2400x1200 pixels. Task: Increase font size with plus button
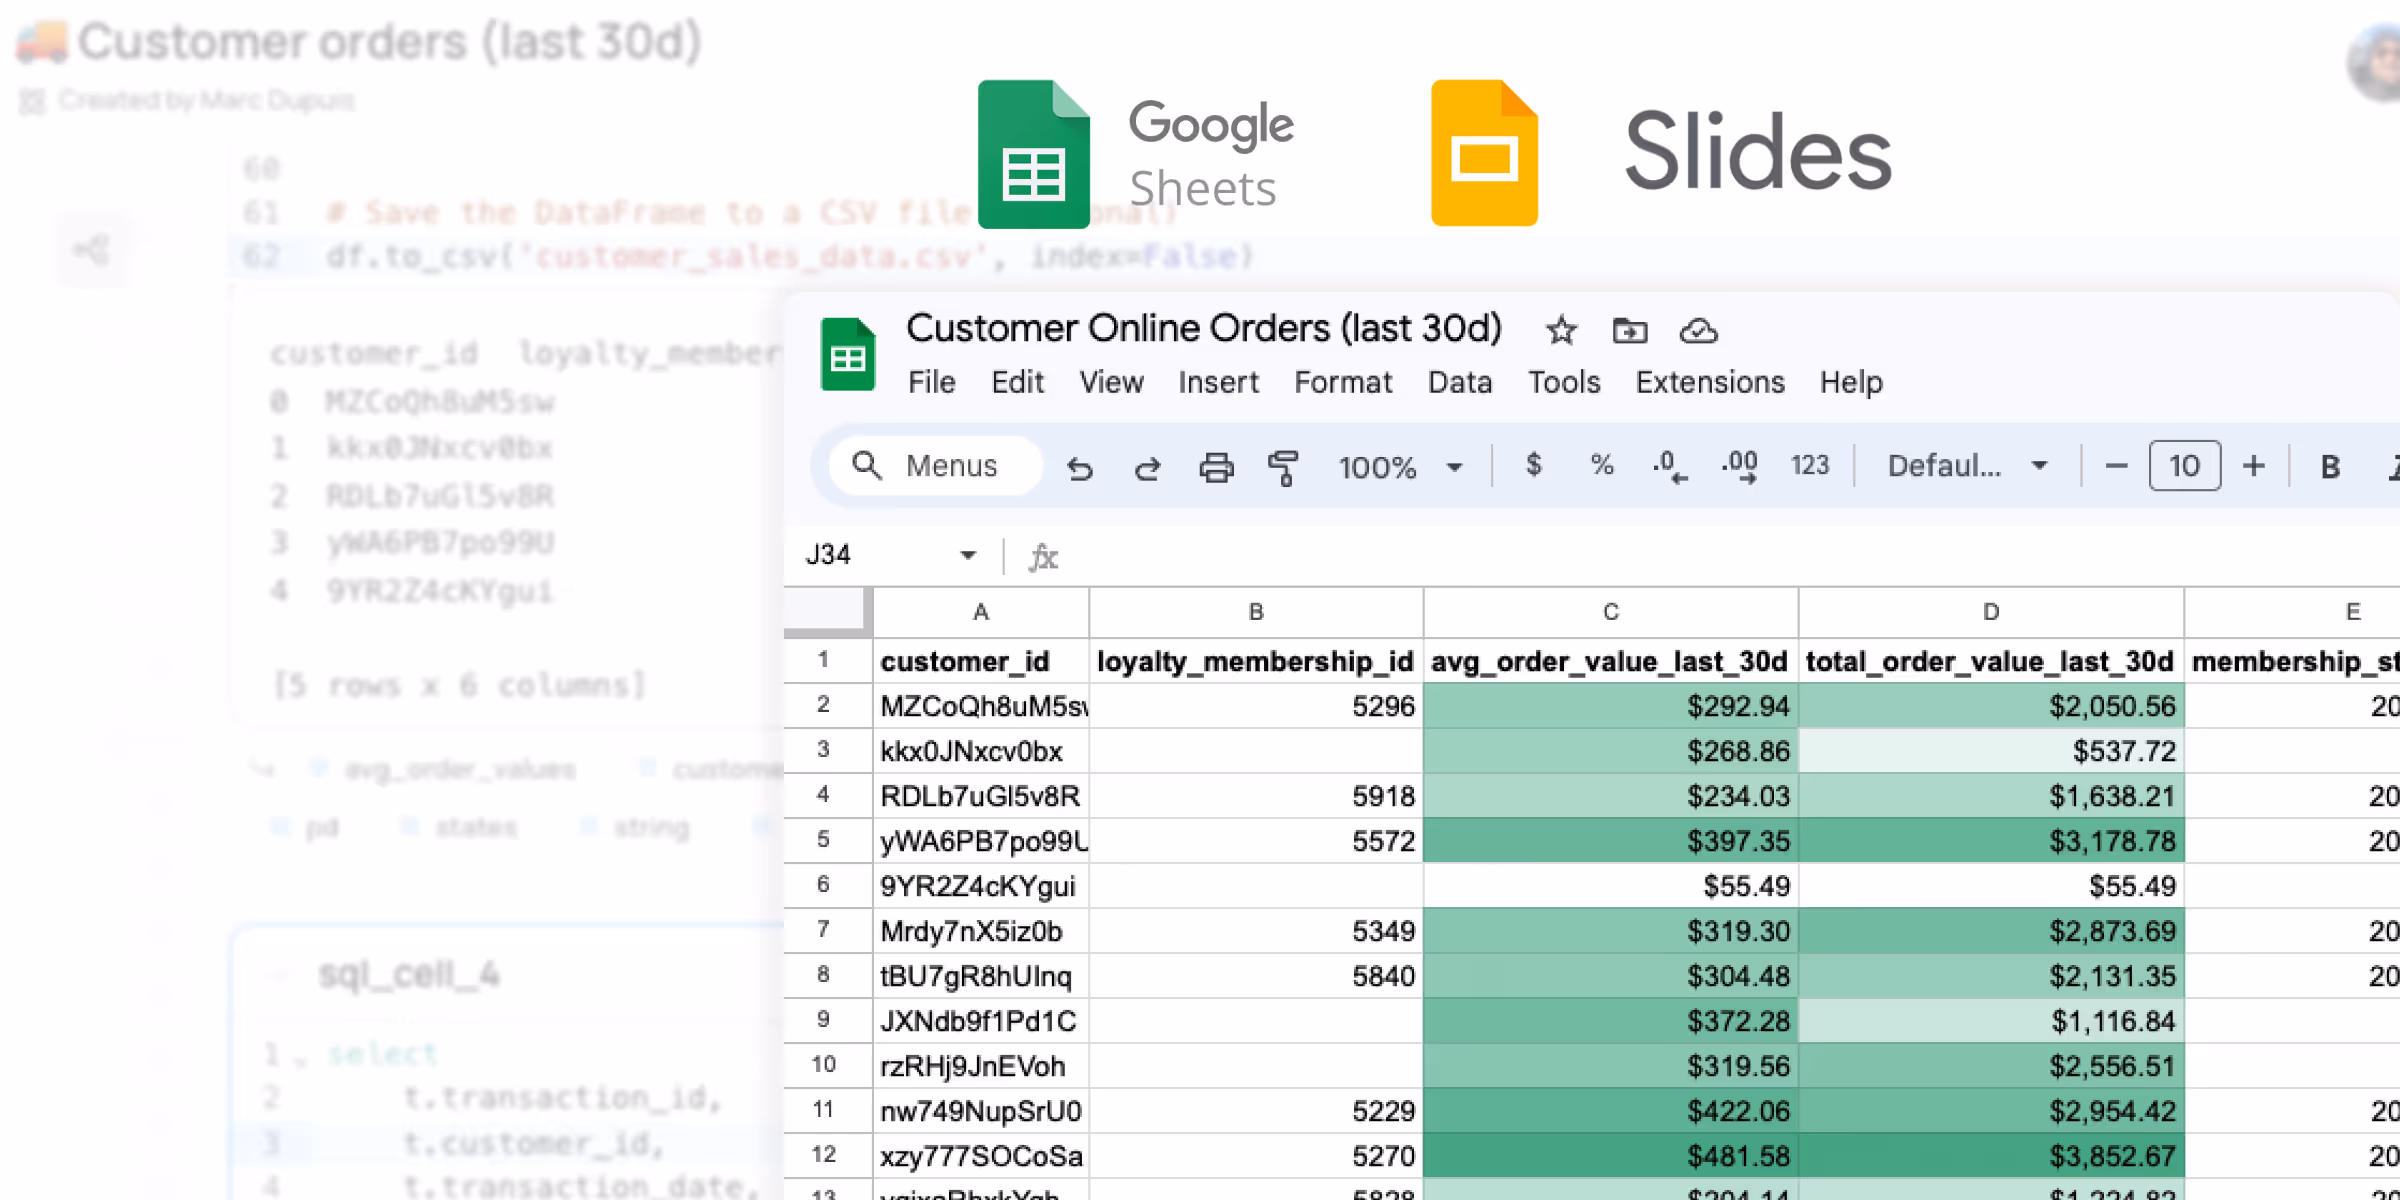click(2254, 466)
